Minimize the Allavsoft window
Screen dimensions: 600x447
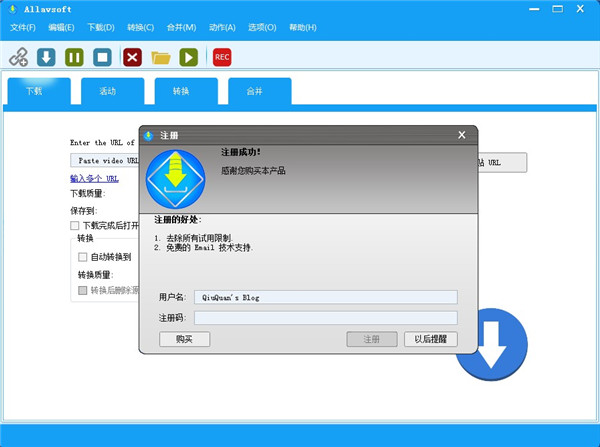point(535,9)
